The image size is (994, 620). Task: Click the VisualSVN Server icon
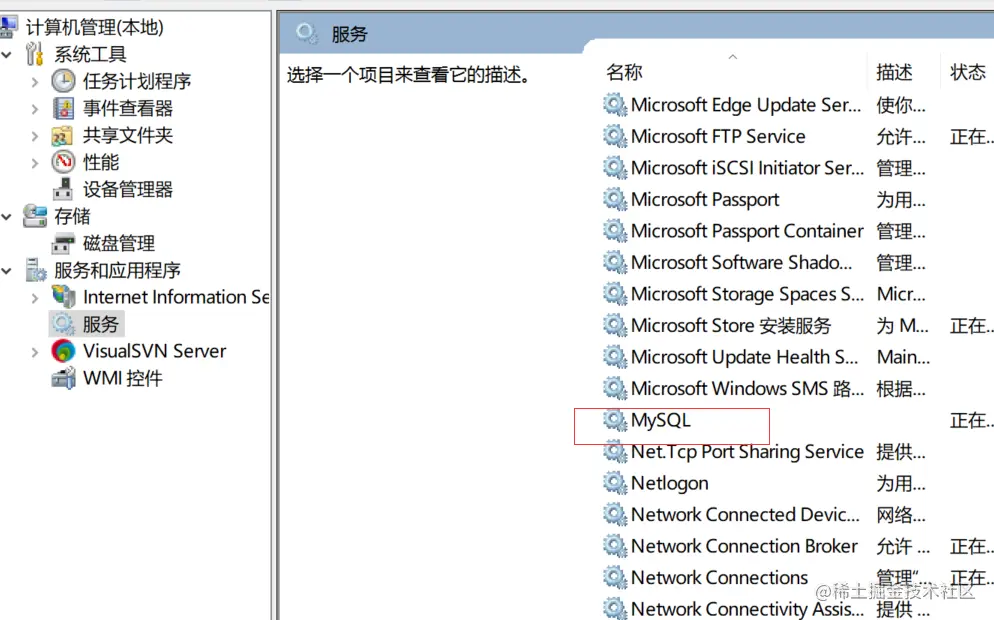point(63,351)
